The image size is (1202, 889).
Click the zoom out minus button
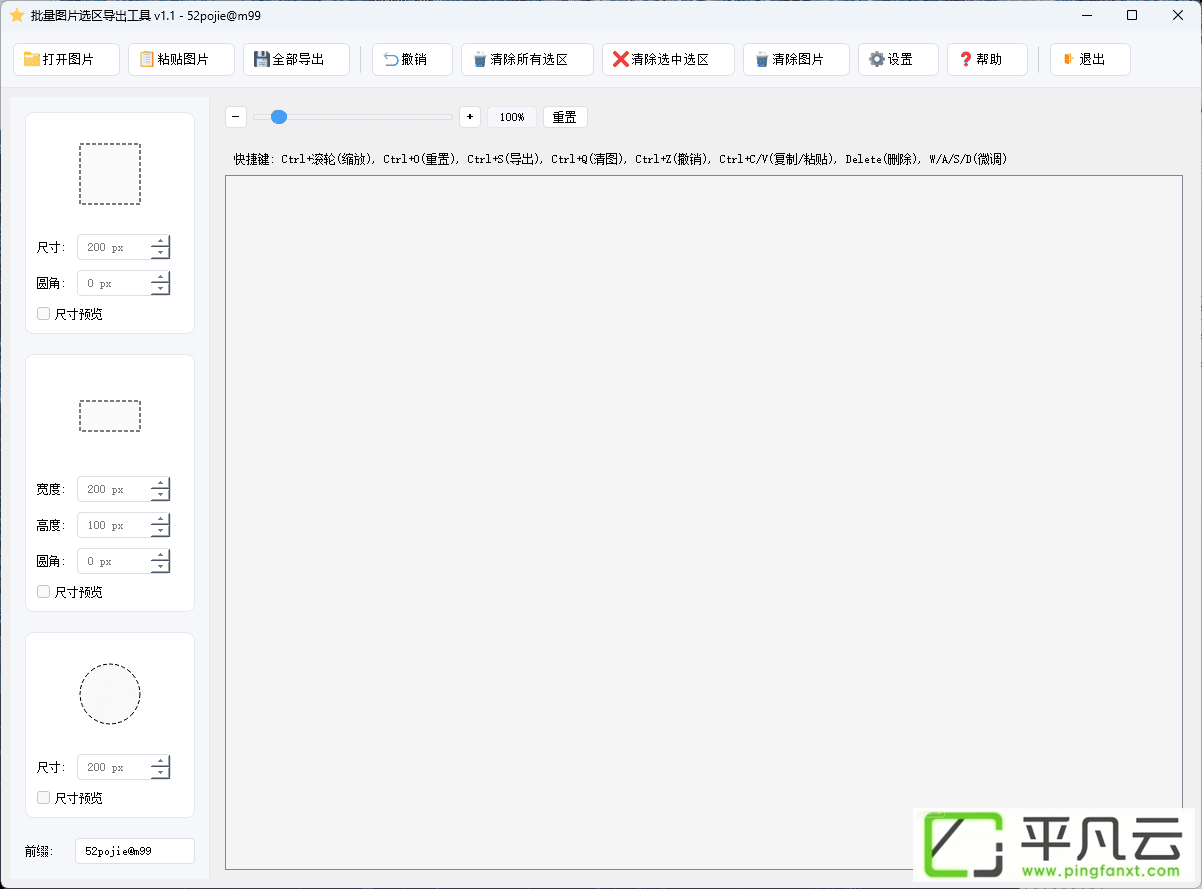[236, 117]
